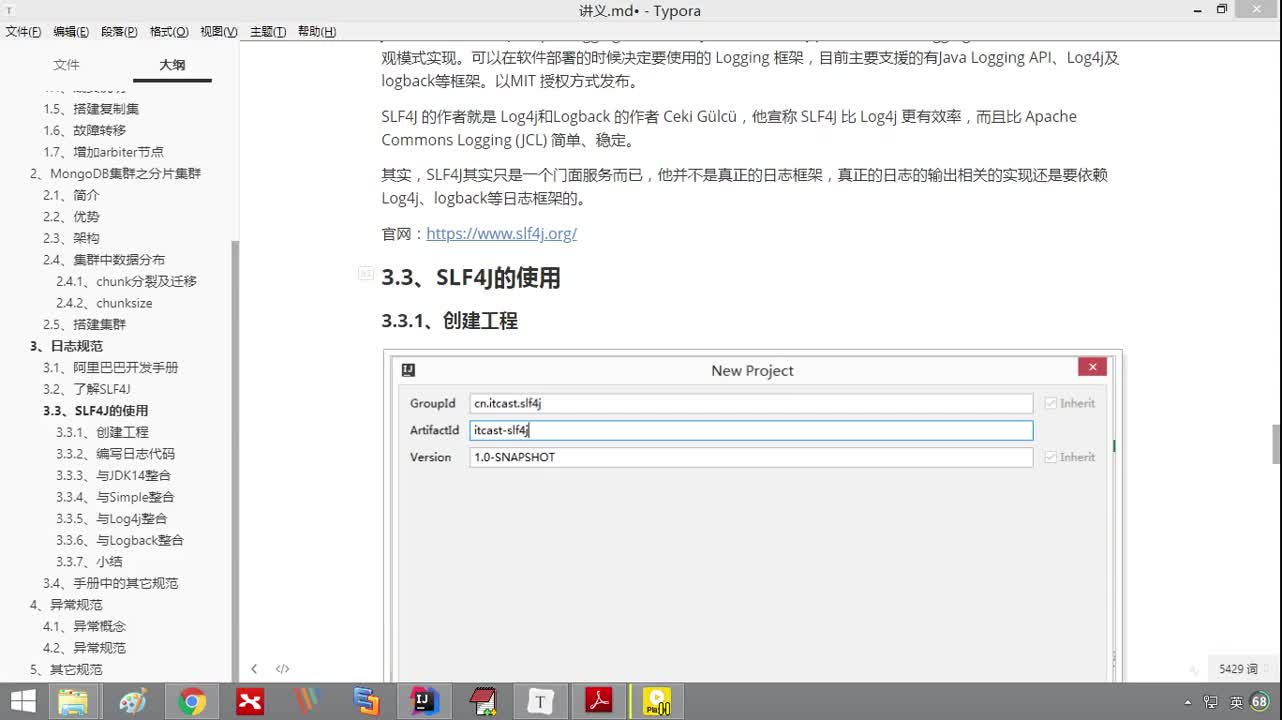Open the 帮助(H) menu
This screenshot has width=1282, height=720.
click(x=317, y=32)
